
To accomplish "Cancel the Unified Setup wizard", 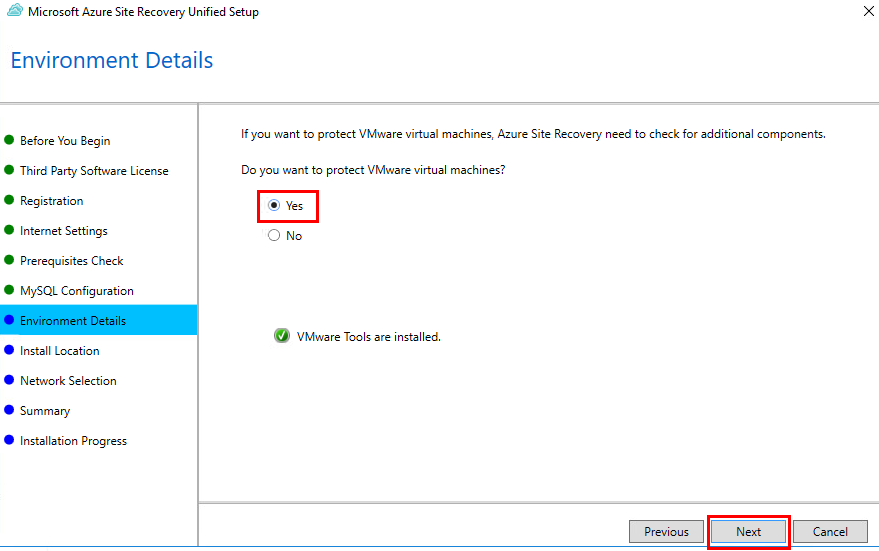I will click(x=830, y=531).
